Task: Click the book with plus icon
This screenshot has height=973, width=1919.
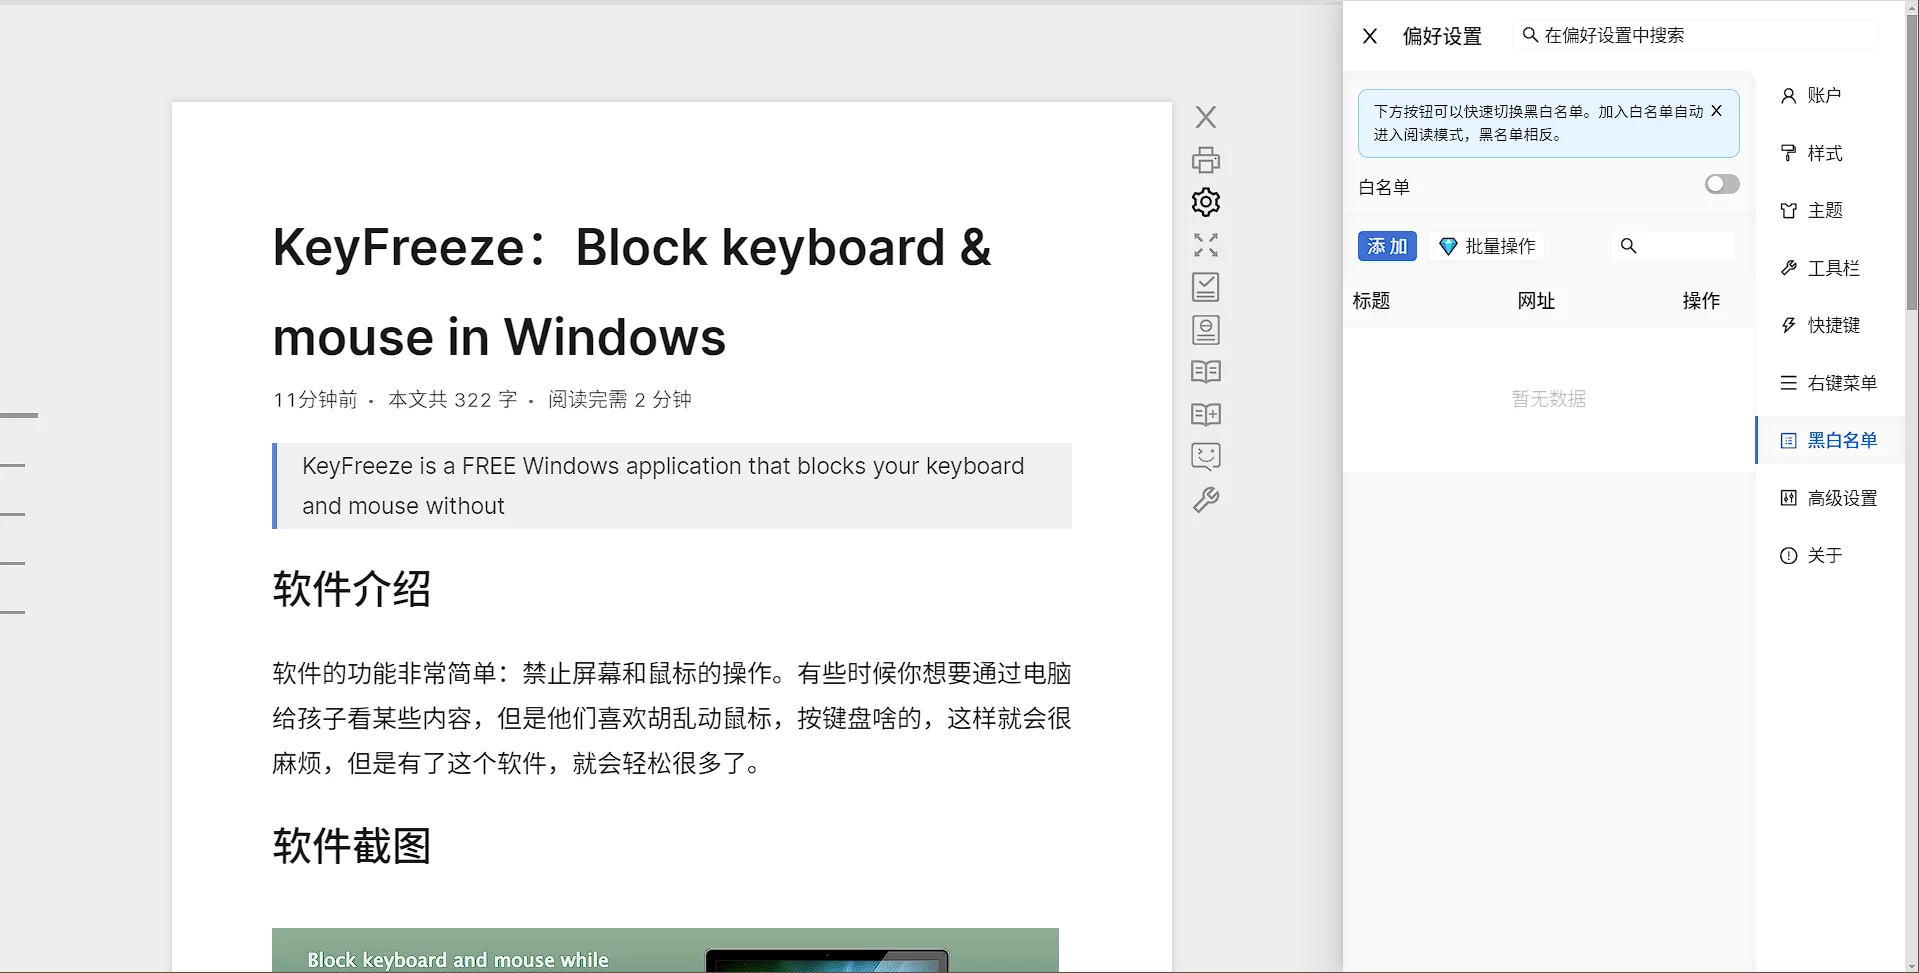Action: coord(1206,414)
